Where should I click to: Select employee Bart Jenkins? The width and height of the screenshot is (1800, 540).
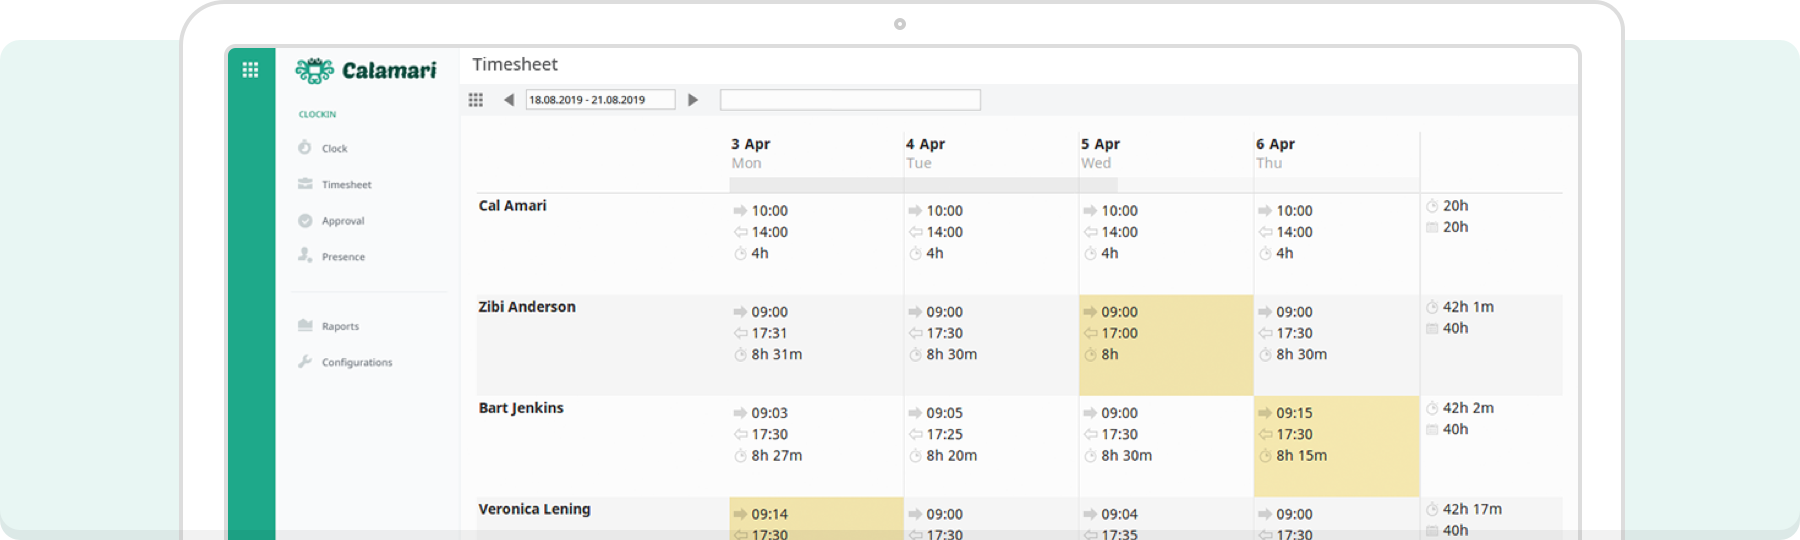pos(521,408)
